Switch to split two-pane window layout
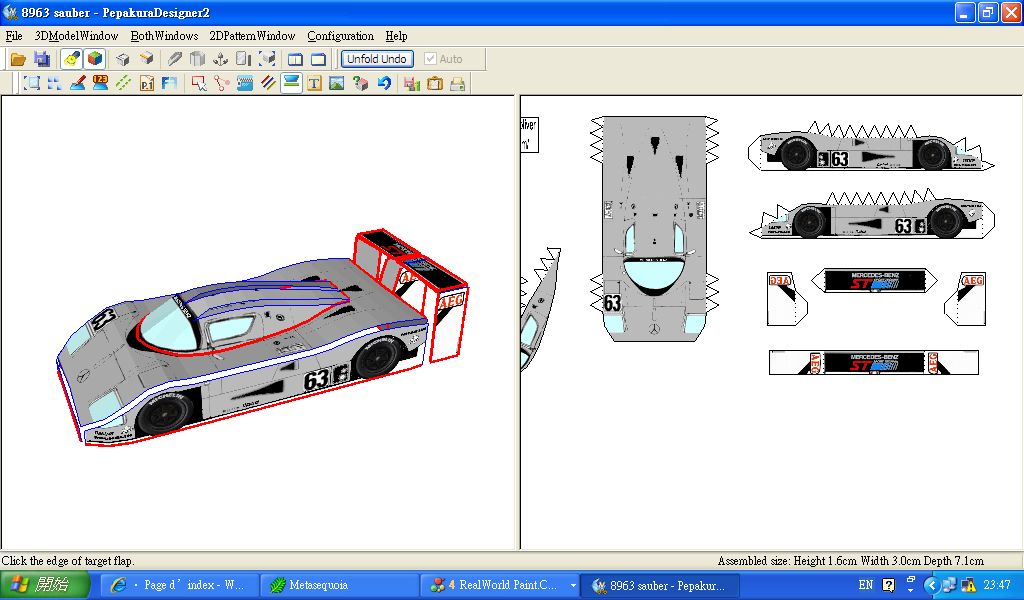This screenshot has height=600, width=1024. point(295,59)
